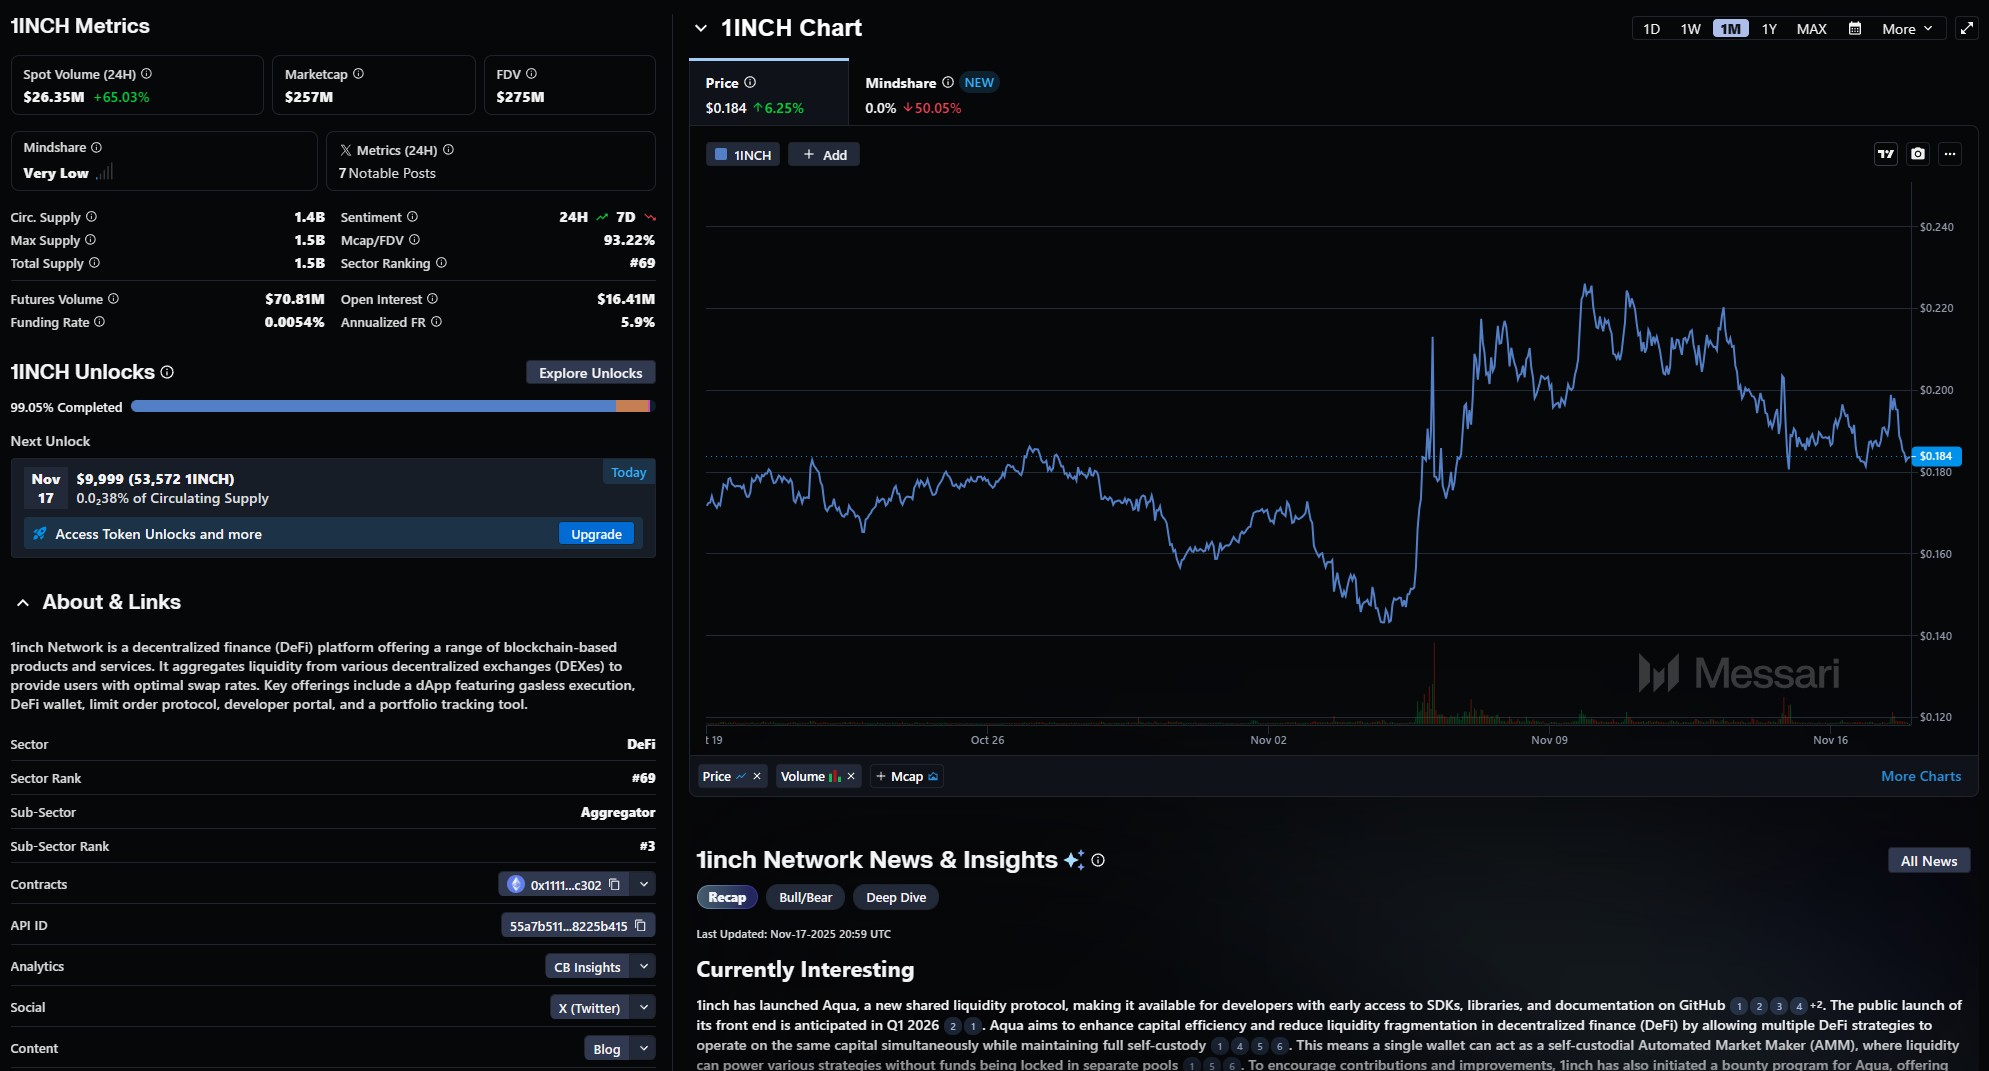Click info icon next to Total Supply
The width and height of the screenshot is (1989, 1071).
click(x=95, y=263)
